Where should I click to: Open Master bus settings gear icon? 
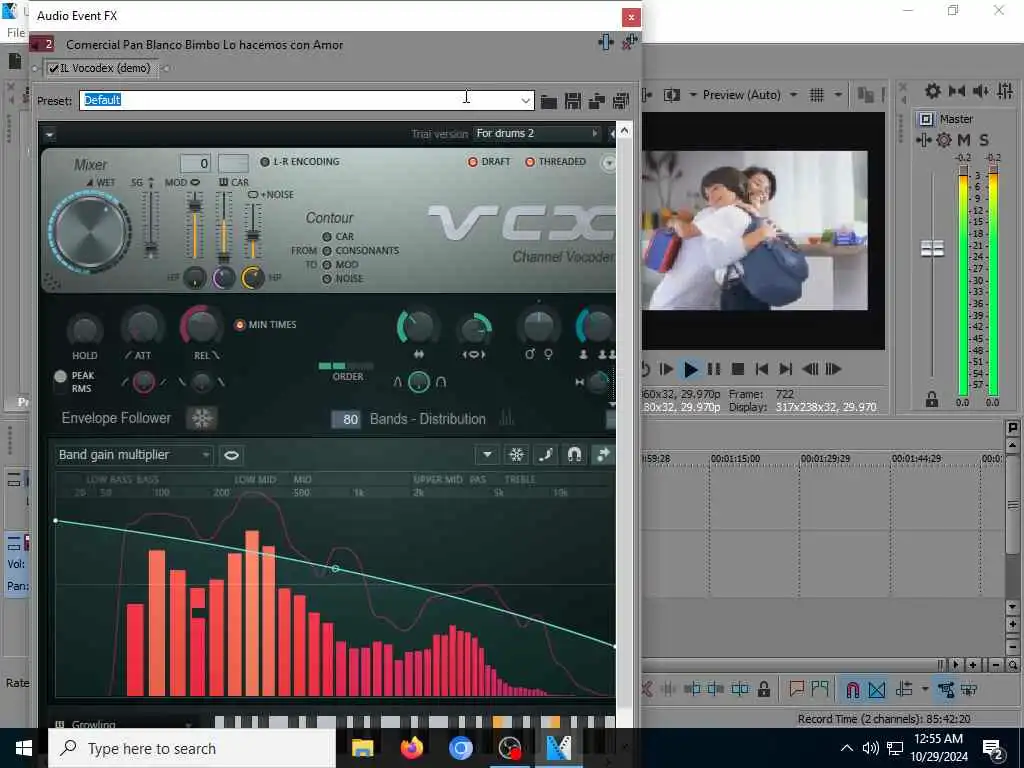point(944,140)
